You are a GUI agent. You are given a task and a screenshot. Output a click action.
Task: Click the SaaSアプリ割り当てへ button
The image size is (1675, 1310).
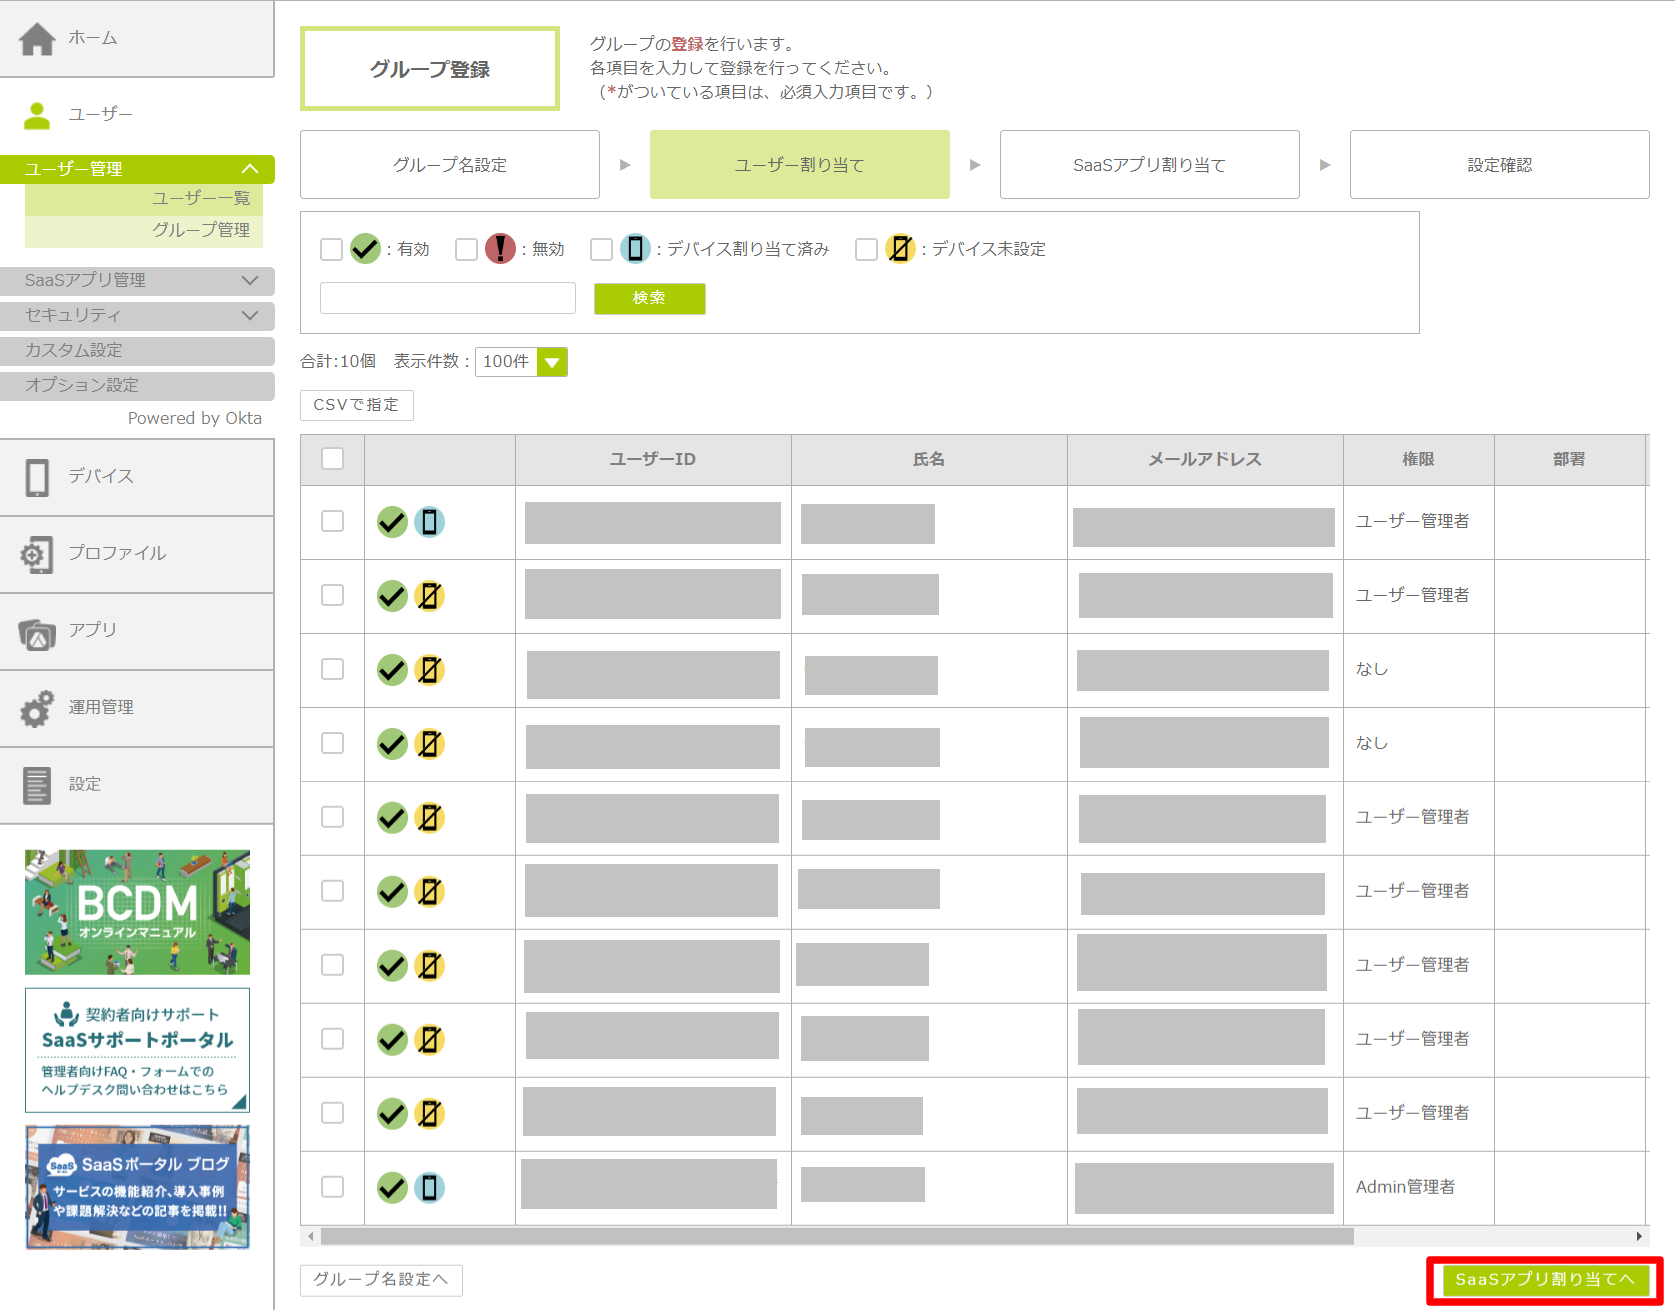1544,1280
